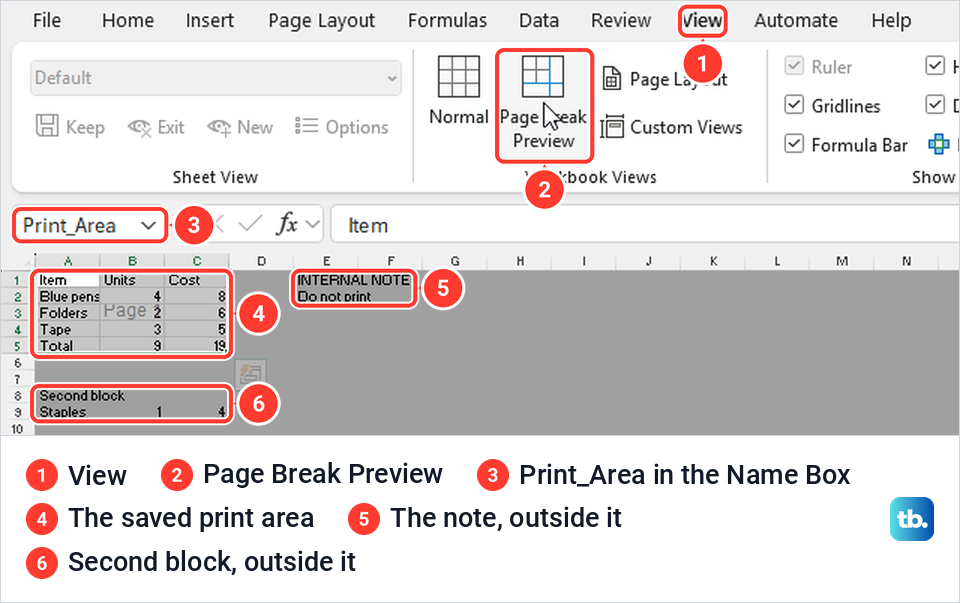Click the formula bar showing Item
This screenshot has height=603, width=960.
646,225
